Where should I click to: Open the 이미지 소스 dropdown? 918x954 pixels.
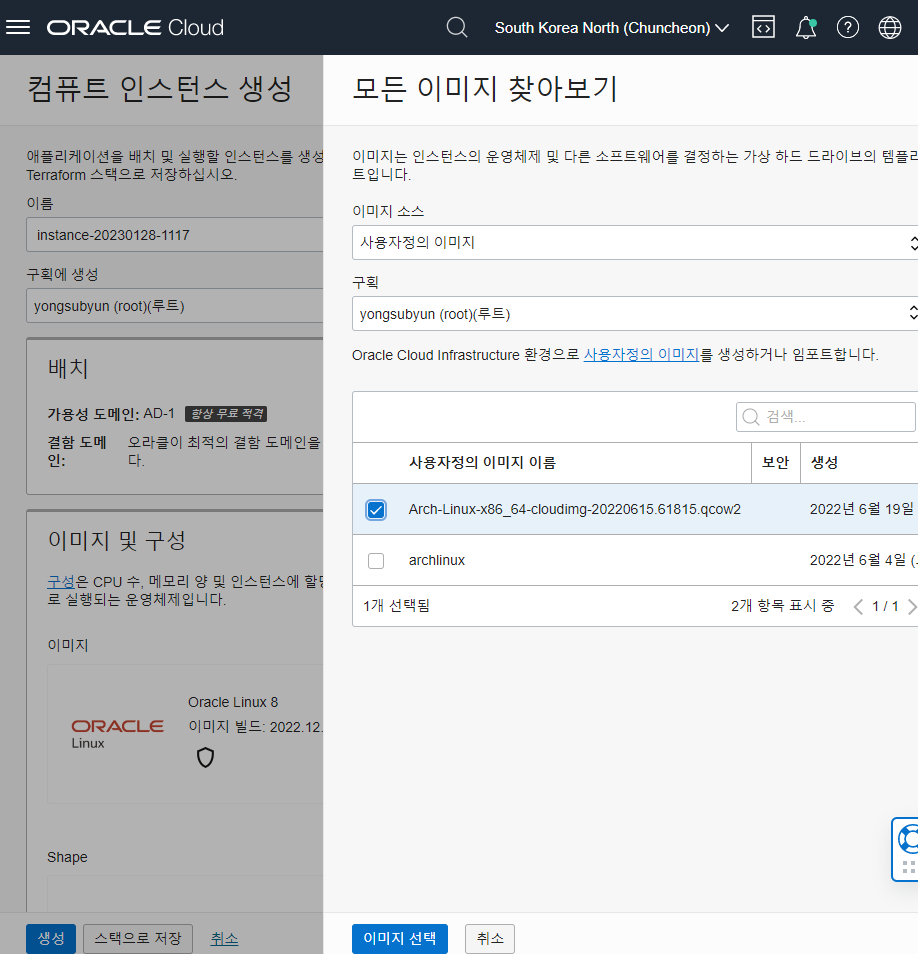pyautogui.click(x=635, y=243)
